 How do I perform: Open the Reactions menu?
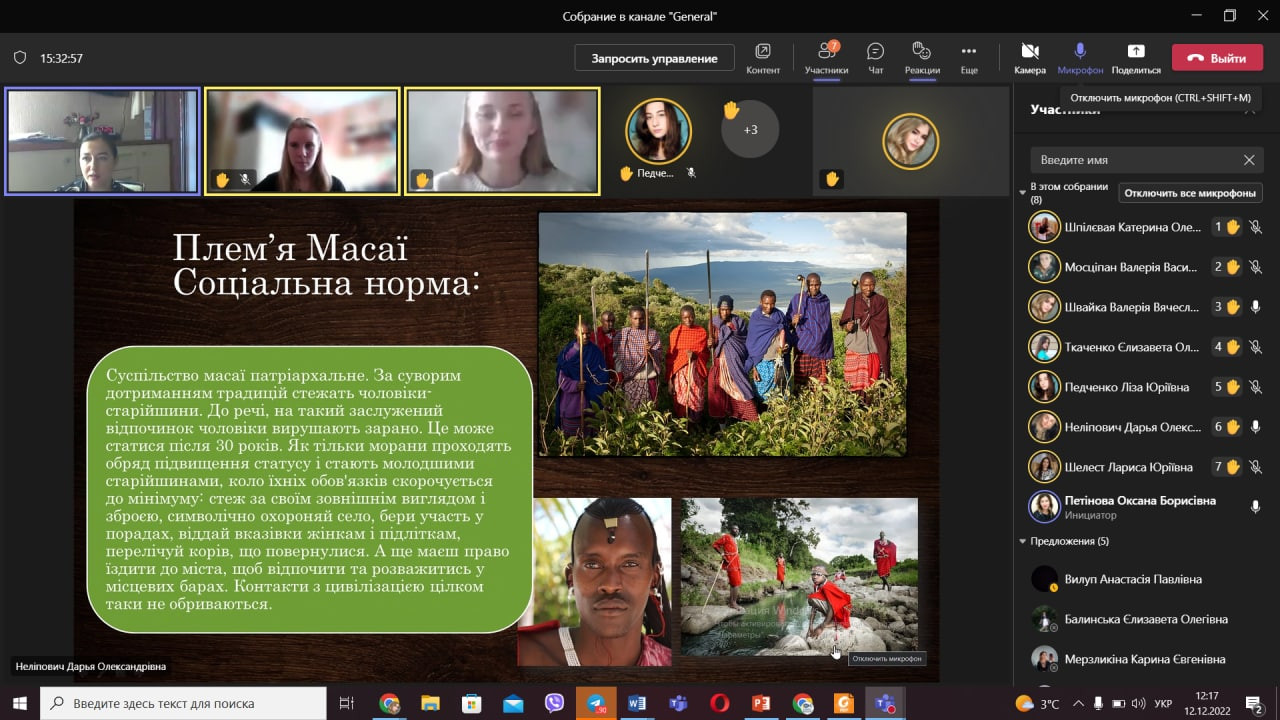pyautogui.click(x=922, y=57)
